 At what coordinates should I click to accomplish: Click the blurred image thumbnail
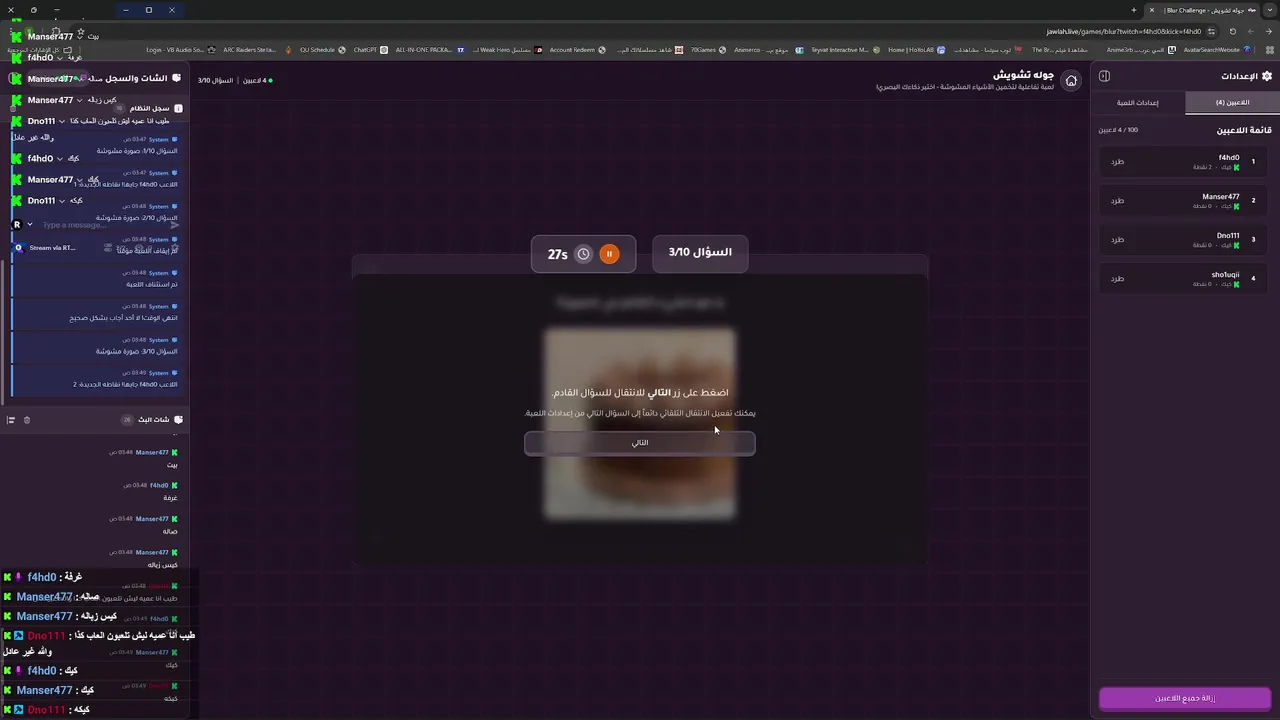[x=640, y=424]
